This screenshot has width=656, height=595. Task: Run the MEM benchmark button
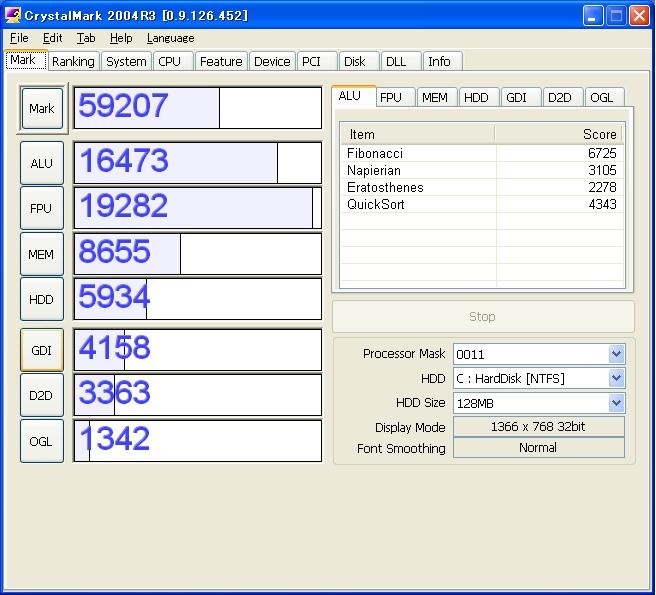coord(42,254)
